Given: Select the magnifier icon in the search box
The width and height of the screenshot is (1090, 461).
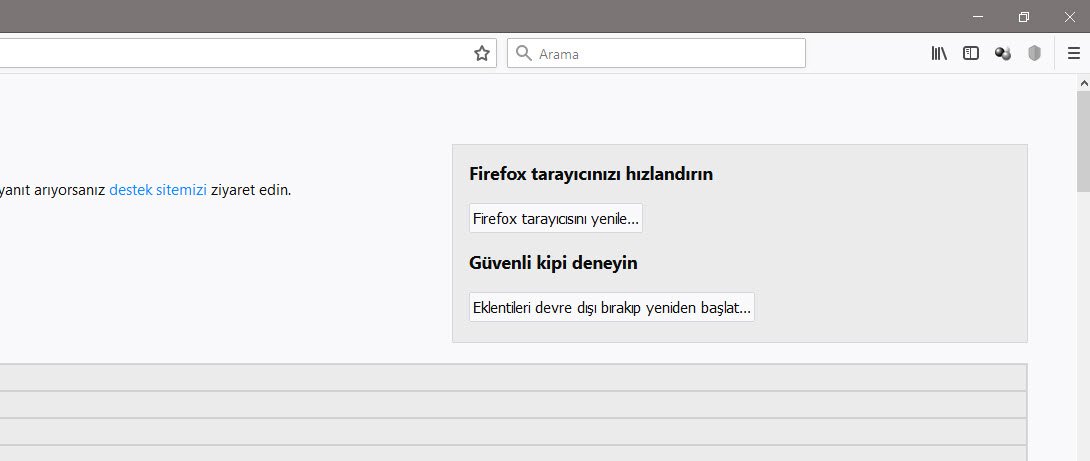Looking at the screenshot, I should 525,54.
